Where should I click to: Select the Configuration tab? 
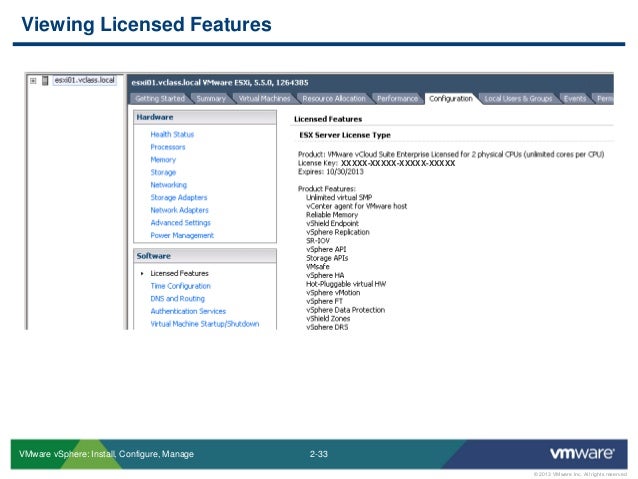[451, 98]
